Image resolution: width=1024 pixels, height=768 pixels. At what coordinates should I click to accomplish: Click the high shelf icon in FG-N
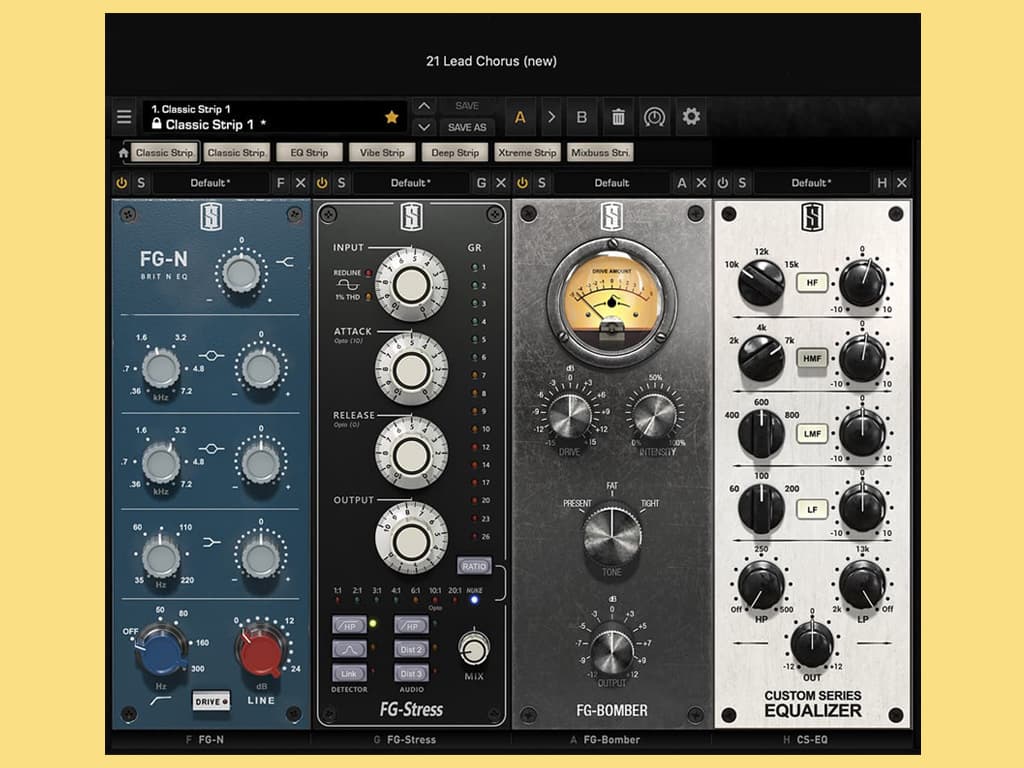285,262
